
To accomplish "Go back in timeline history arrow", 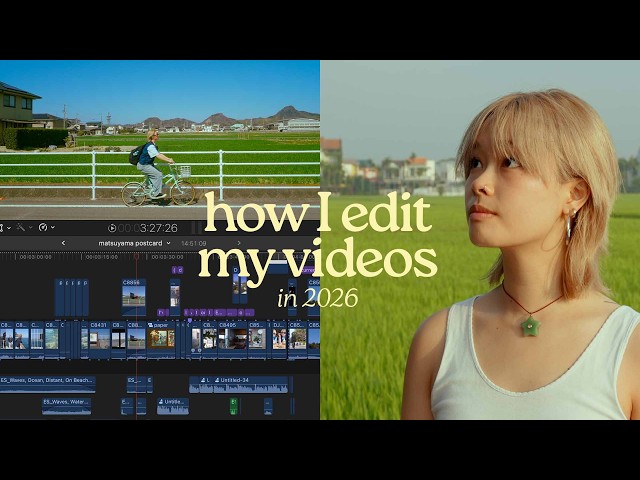I will [x=63, y=243].
